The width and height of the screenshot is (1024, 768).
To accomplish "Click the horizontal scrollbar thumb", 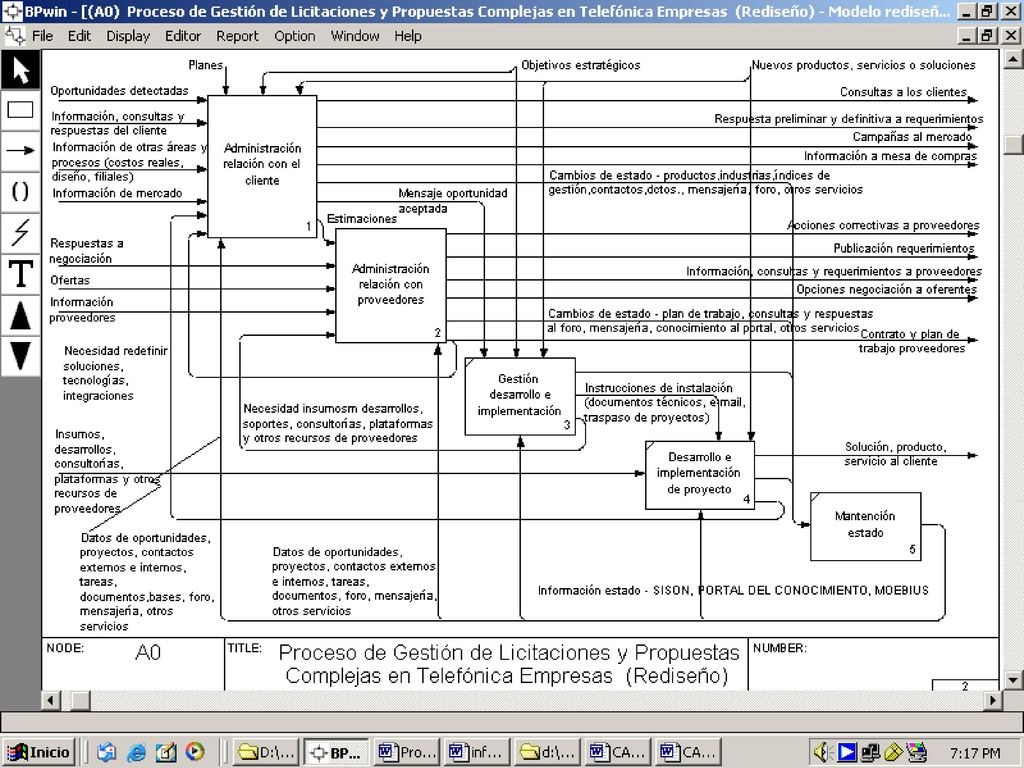I will pos(80,700).
